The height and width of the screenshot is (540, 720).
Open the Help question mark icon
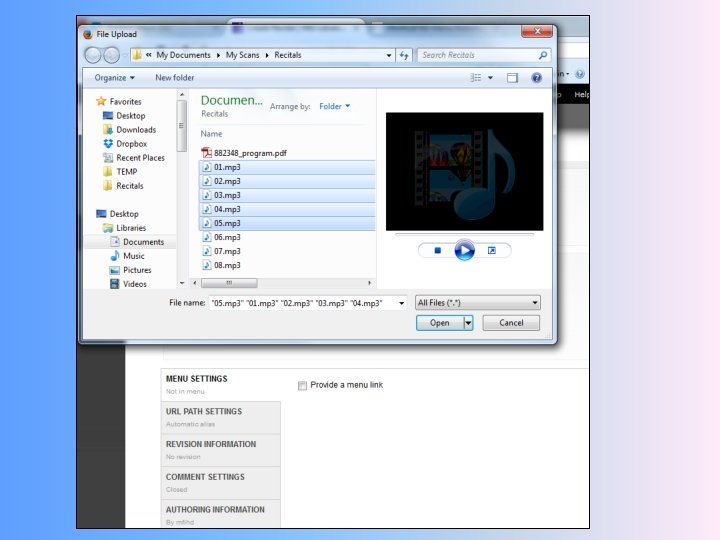[536, 78]
